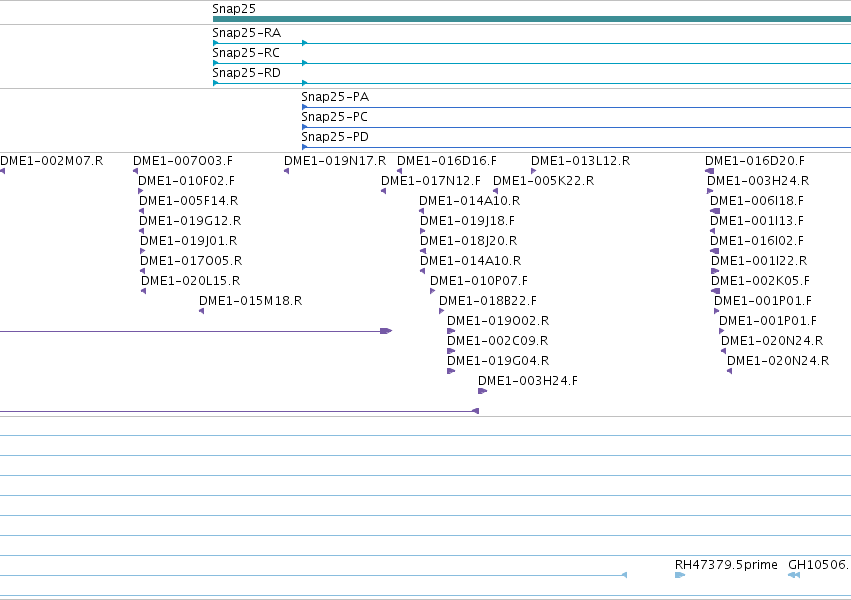Select feature DME1-001I22.R
The height and width of the screenshot is (600, 851).
tap(759, 261)
